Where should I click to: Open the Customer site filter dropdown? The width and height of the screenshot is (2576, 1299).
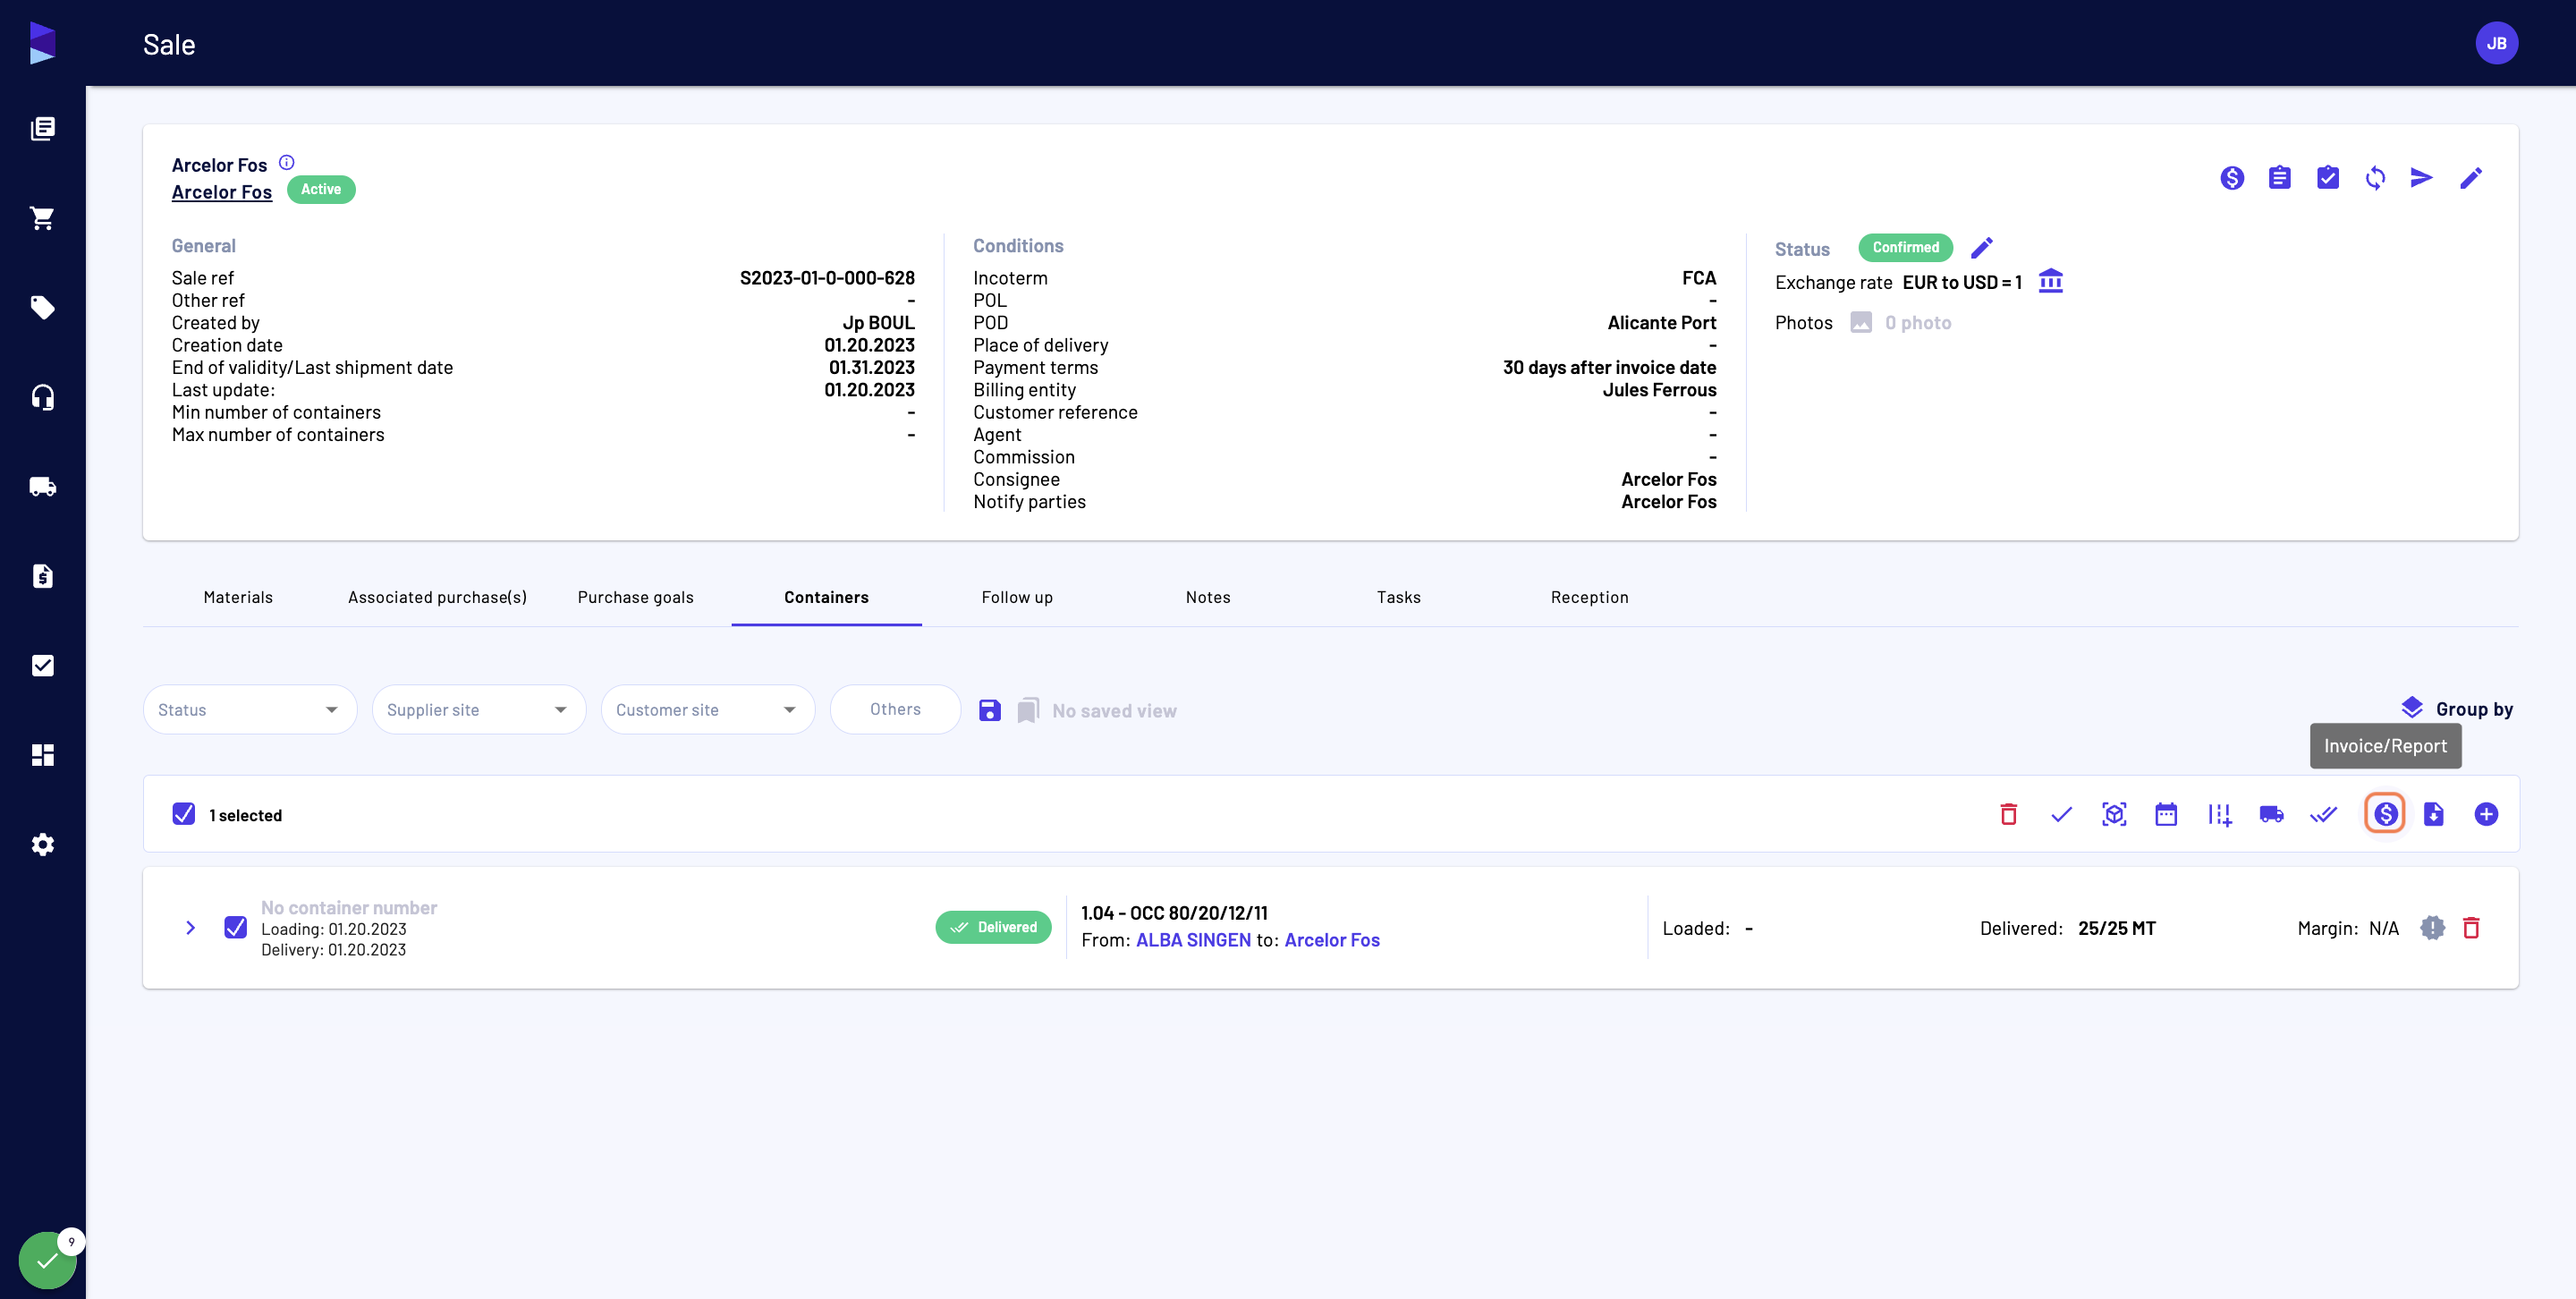click(x=708, y=709)
